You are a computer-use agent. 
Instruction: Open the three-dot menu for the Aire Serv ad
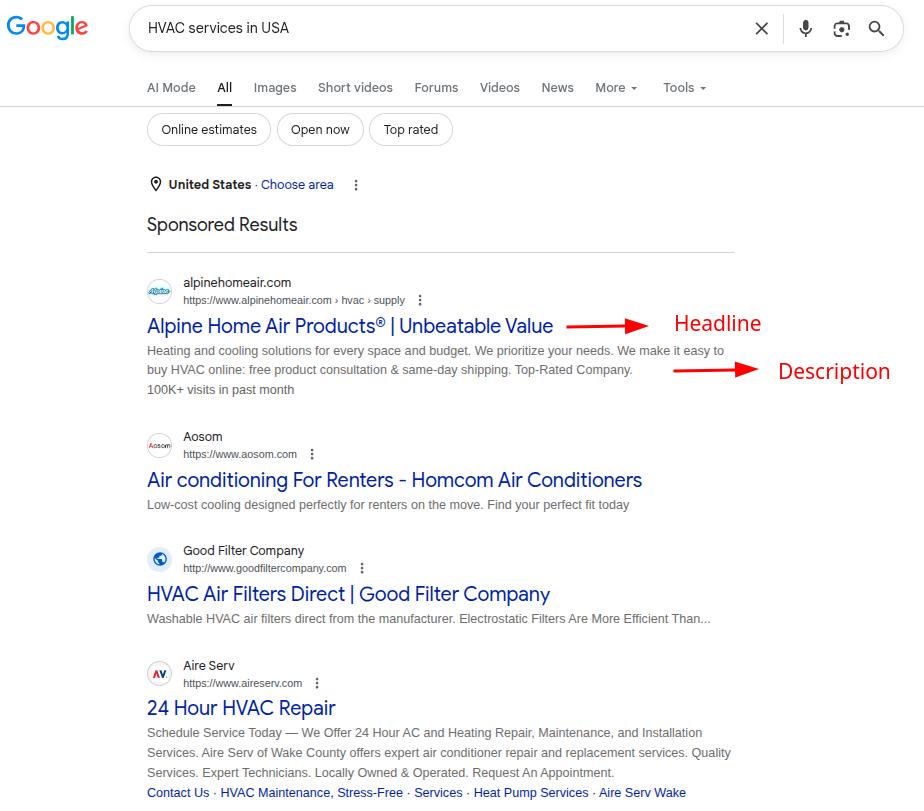point(317,683)
